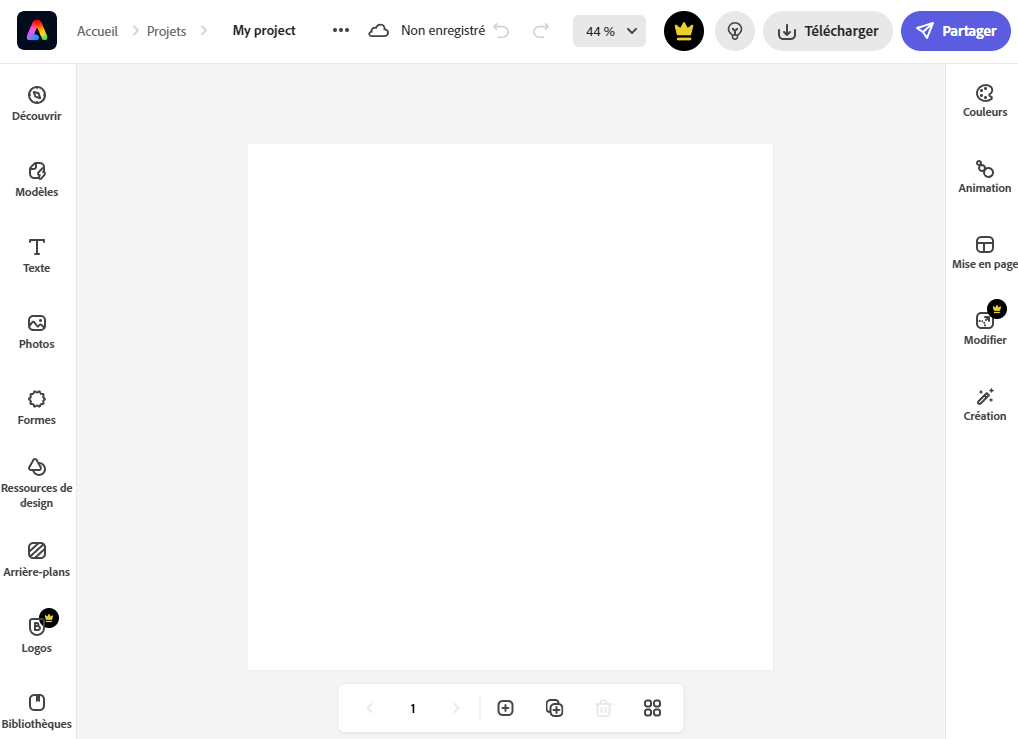The height and width of the screenshot is (739, 1018).
Task: Select the Texte tool
Action: coord(37,255)
